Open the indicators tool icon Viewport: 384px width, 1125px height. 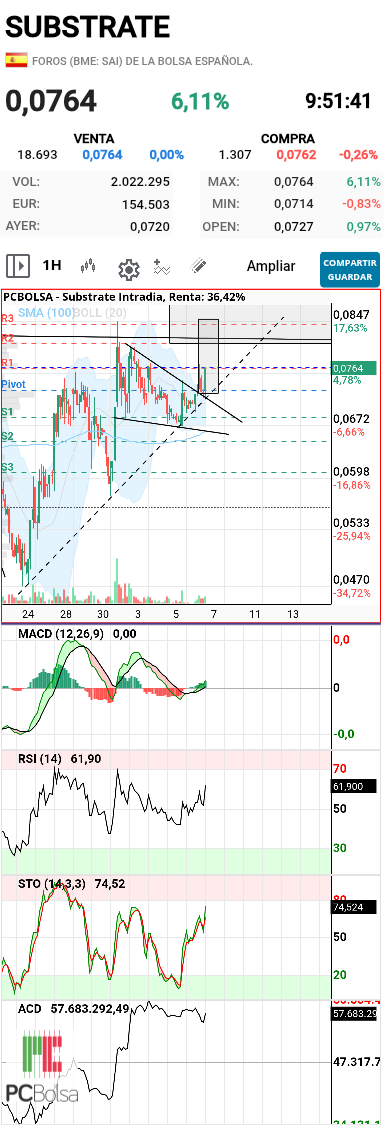point(163,267)
